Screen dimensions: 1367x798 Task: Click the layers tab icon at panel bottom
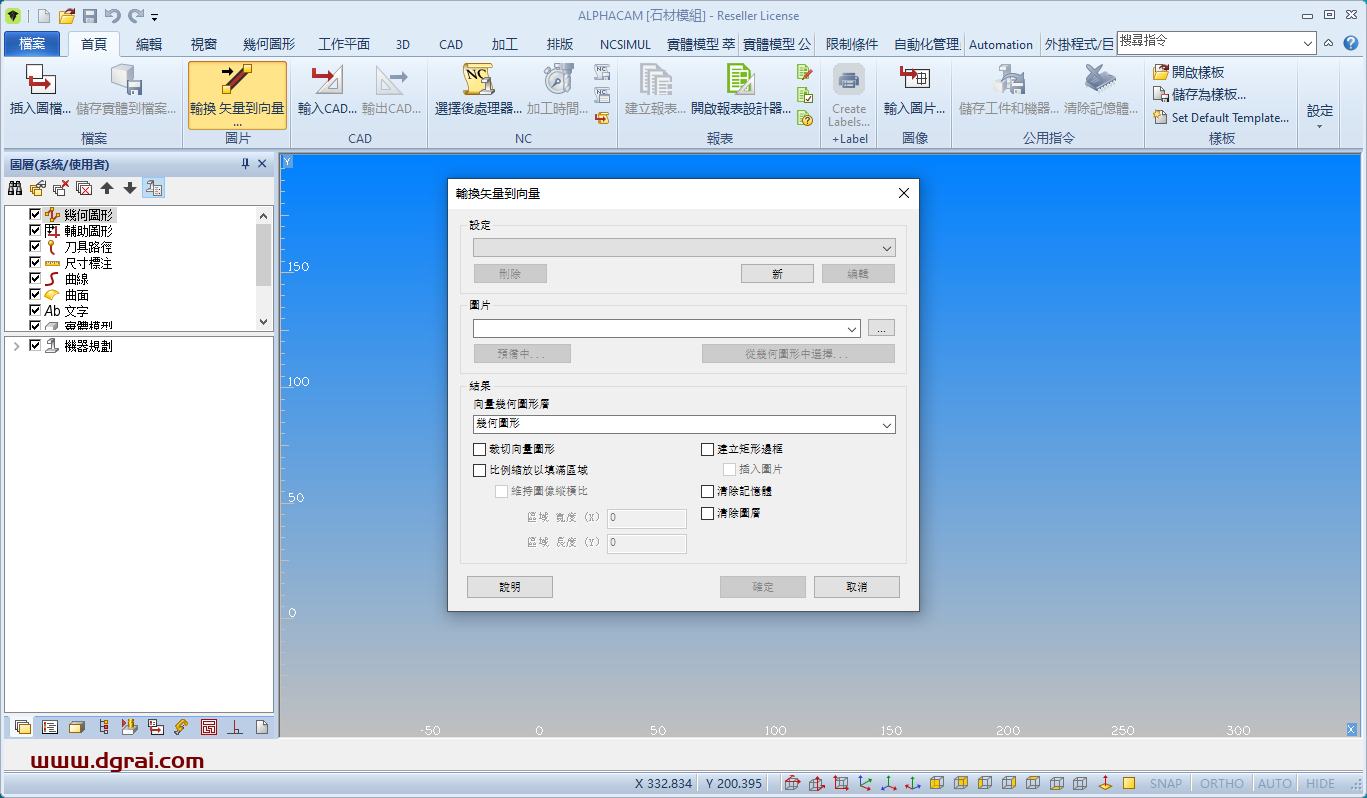tap(23, 727)
